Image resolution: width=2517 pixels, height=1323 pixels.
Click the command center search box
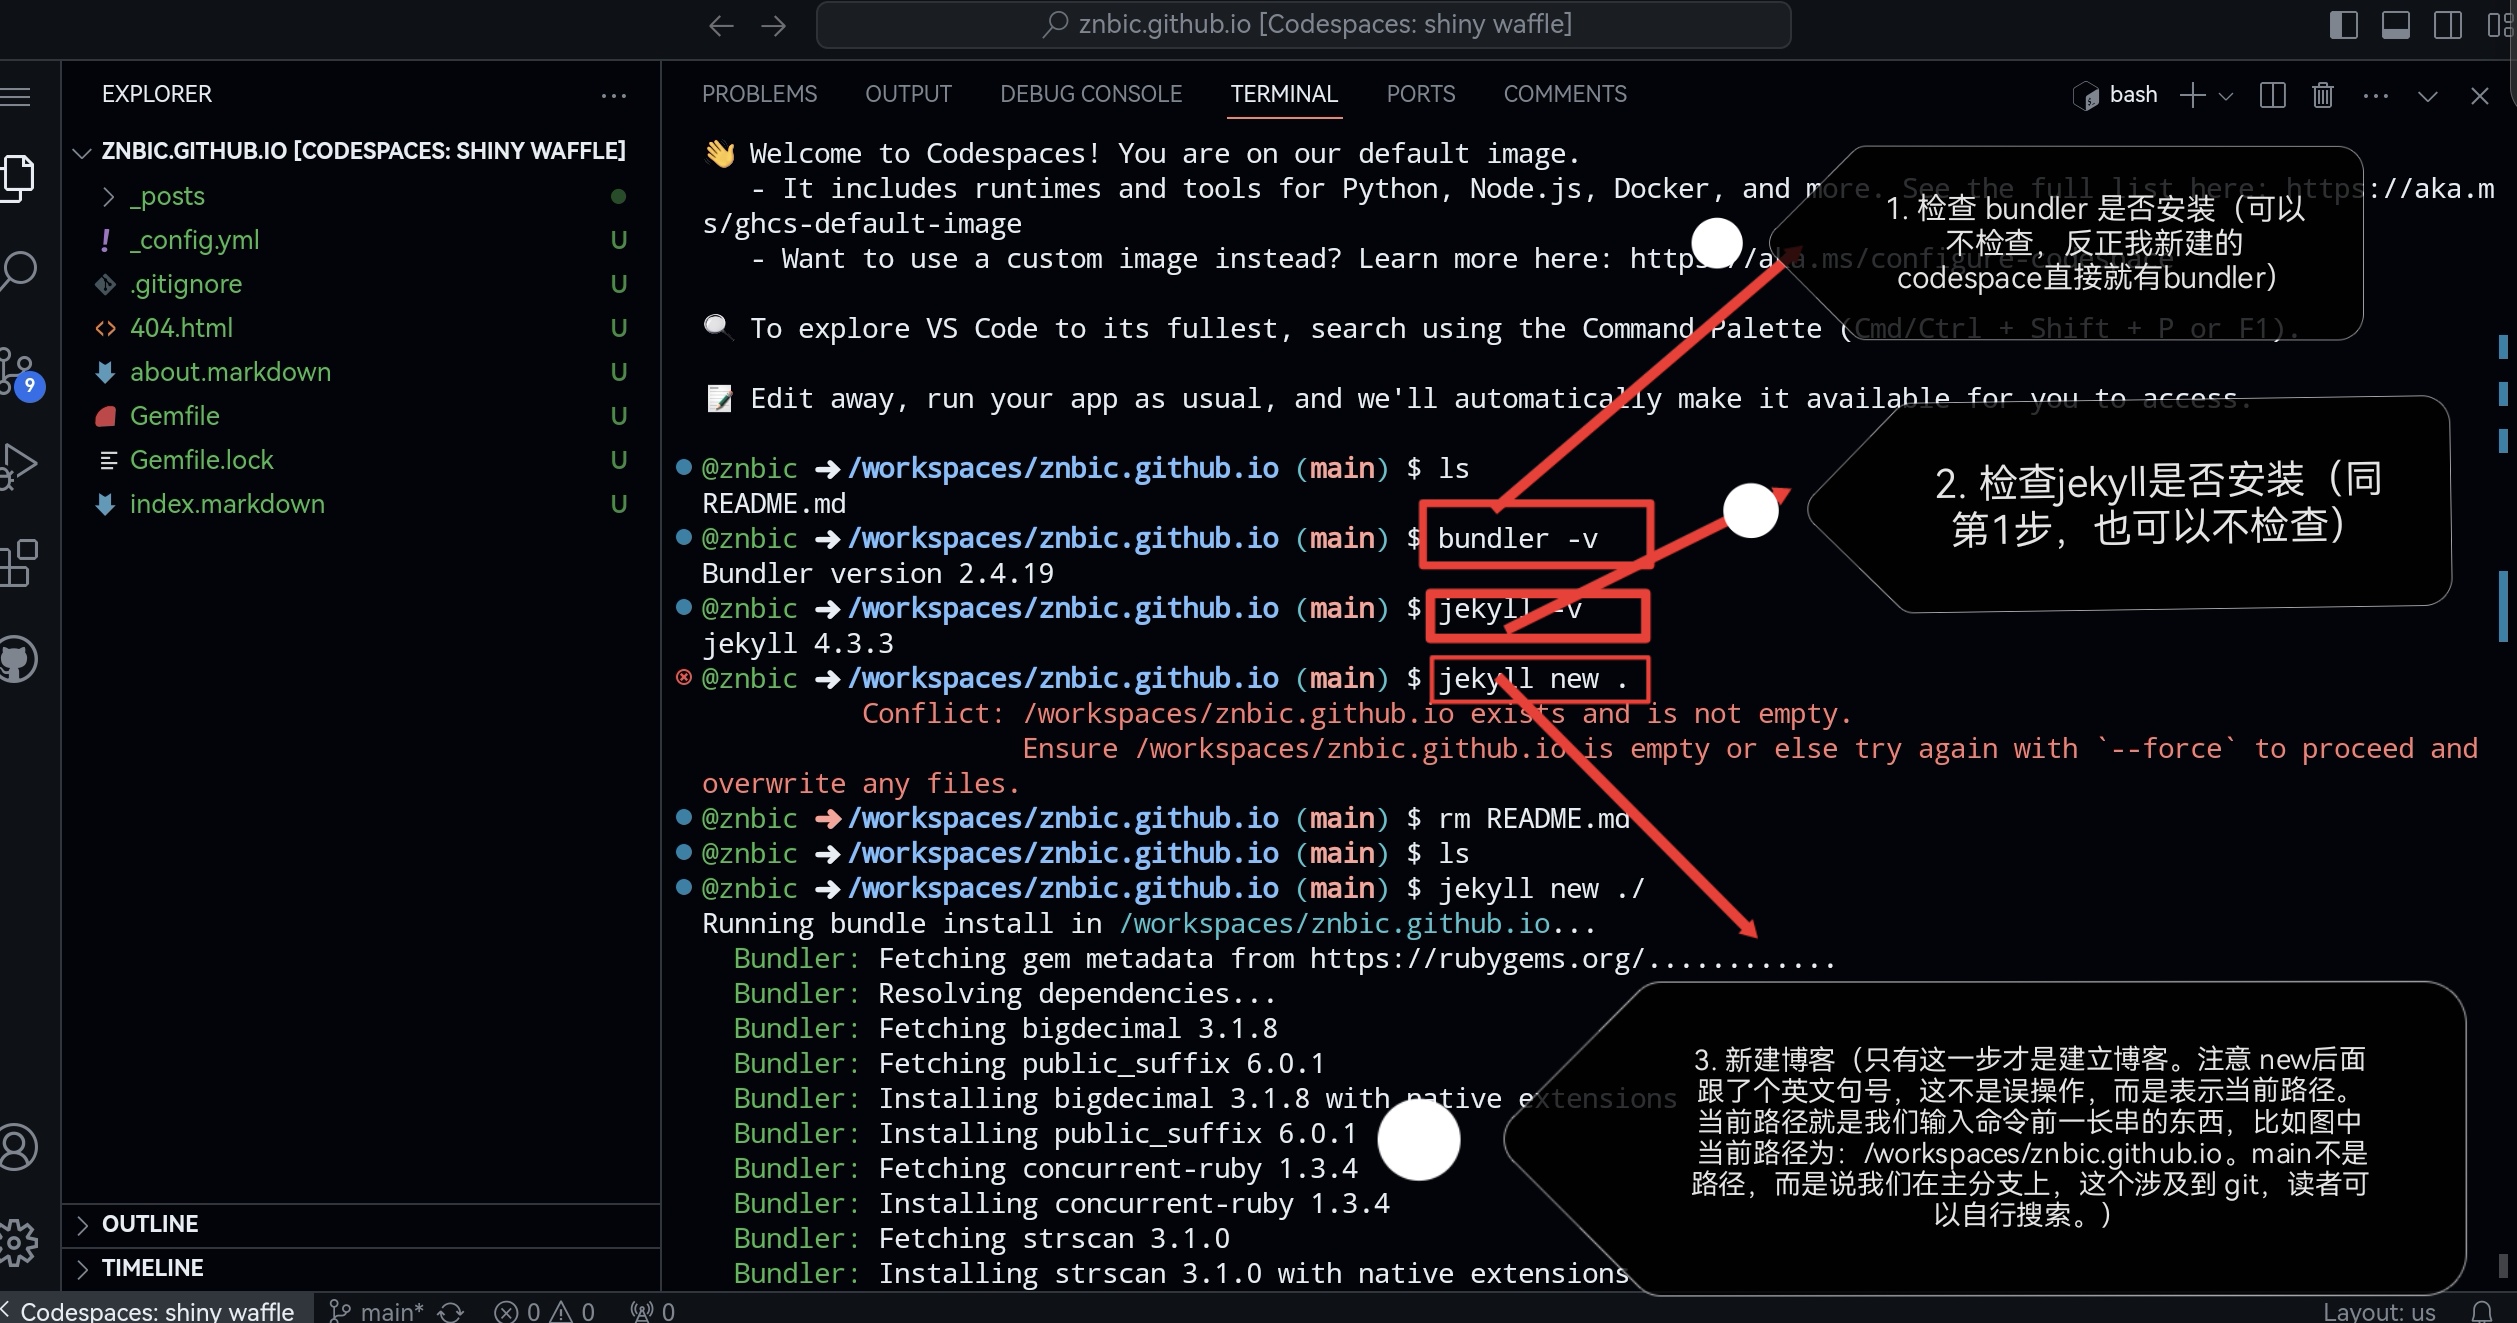1303,25
